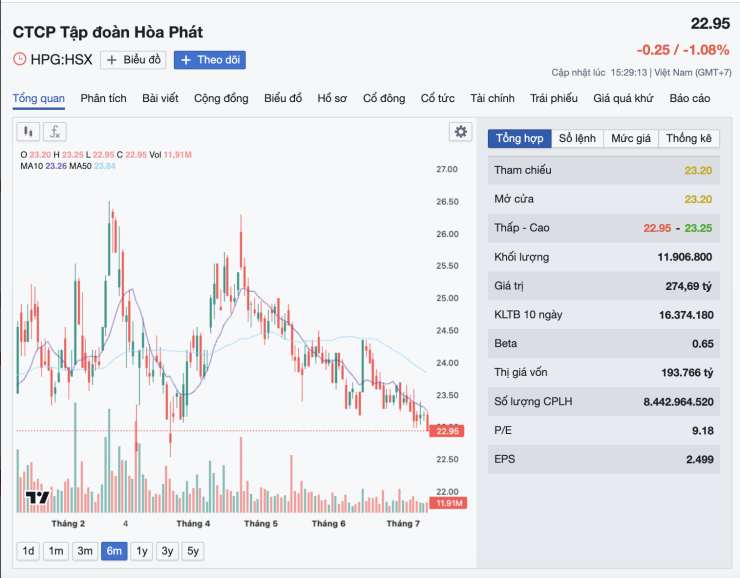Select the Mức giá panel tab
This screenshot has height=578, width=740.
(631, 138)
